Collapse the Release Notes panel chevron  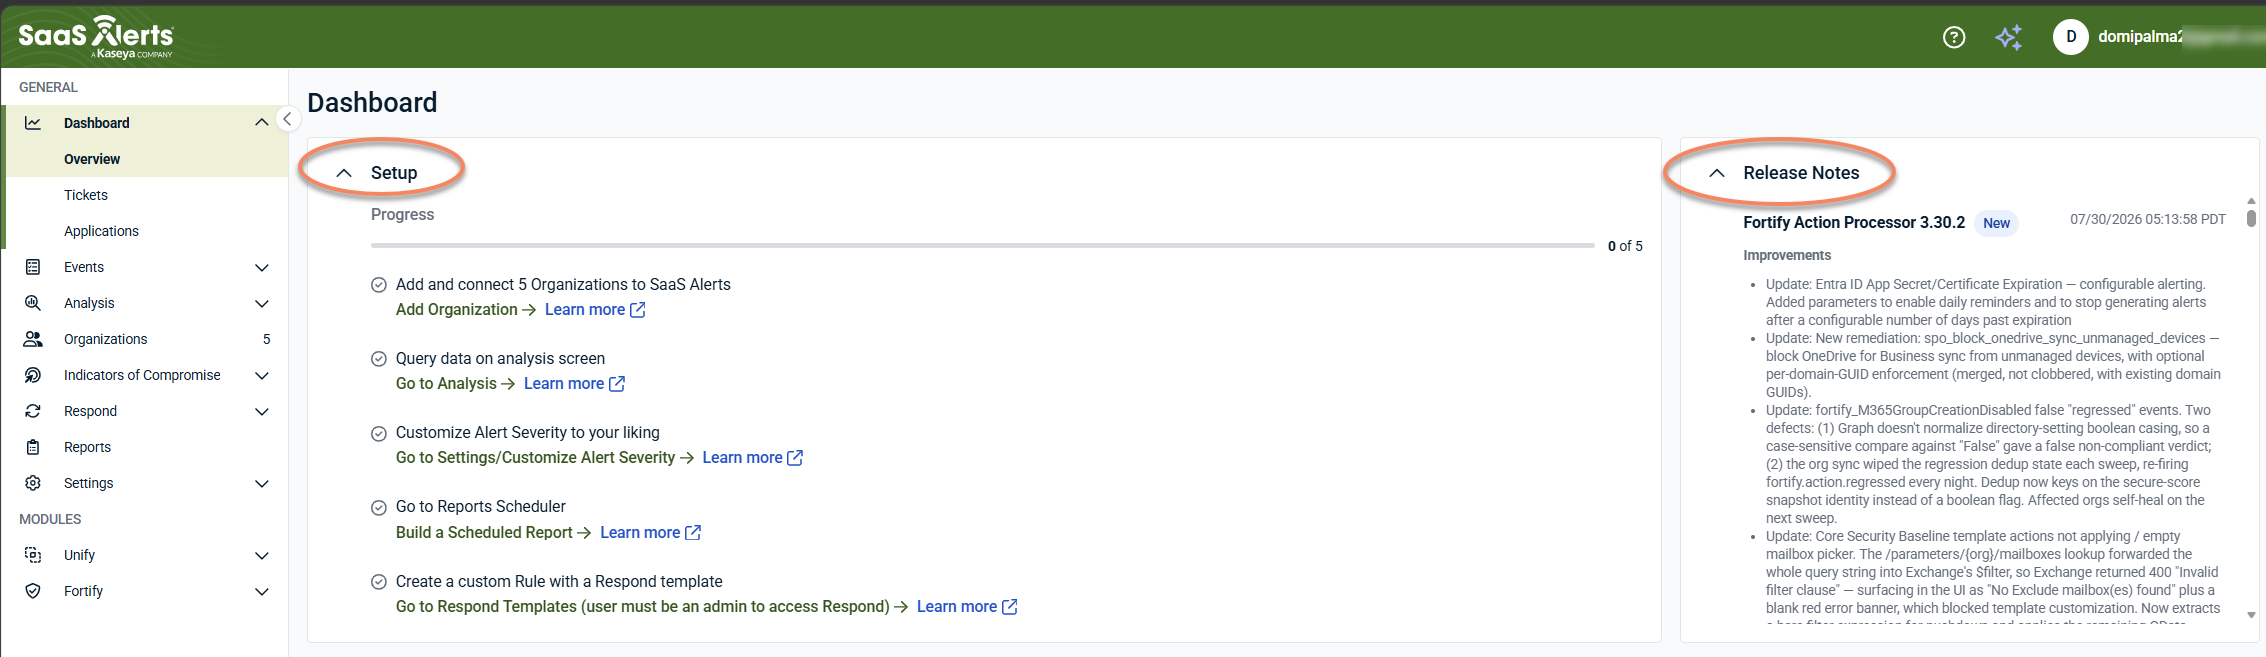click(x=1717, y=173)
